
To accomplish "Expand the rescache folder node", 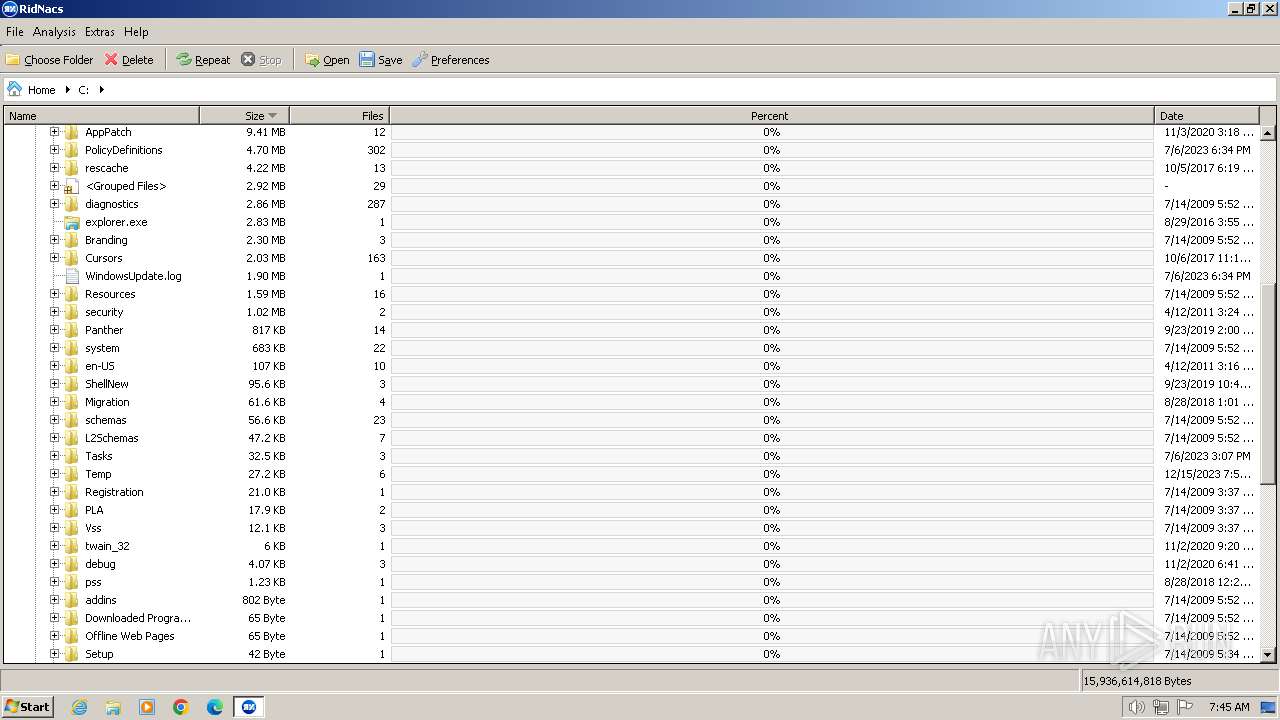I will pos(54,168).
